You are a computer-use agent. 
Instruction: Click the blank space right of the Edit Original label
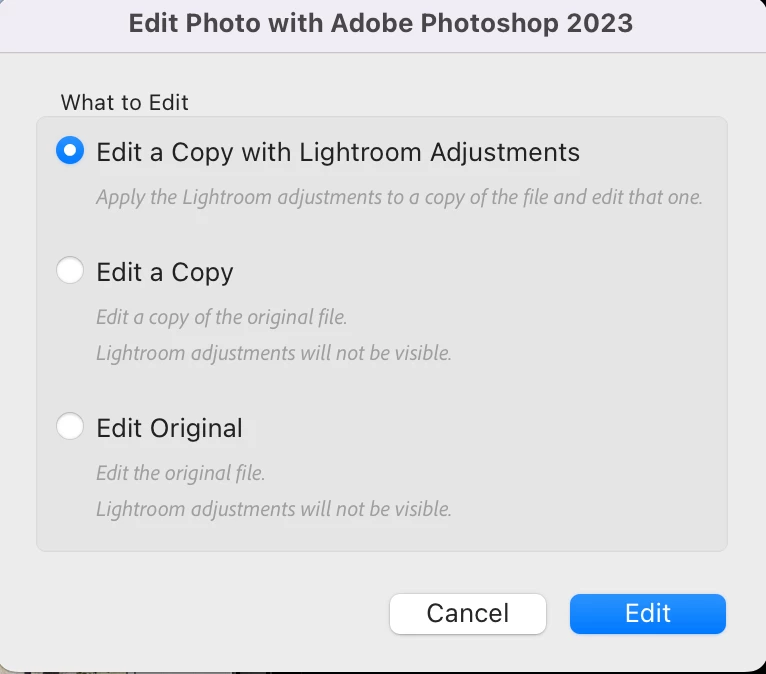click(x=480, y=428)
